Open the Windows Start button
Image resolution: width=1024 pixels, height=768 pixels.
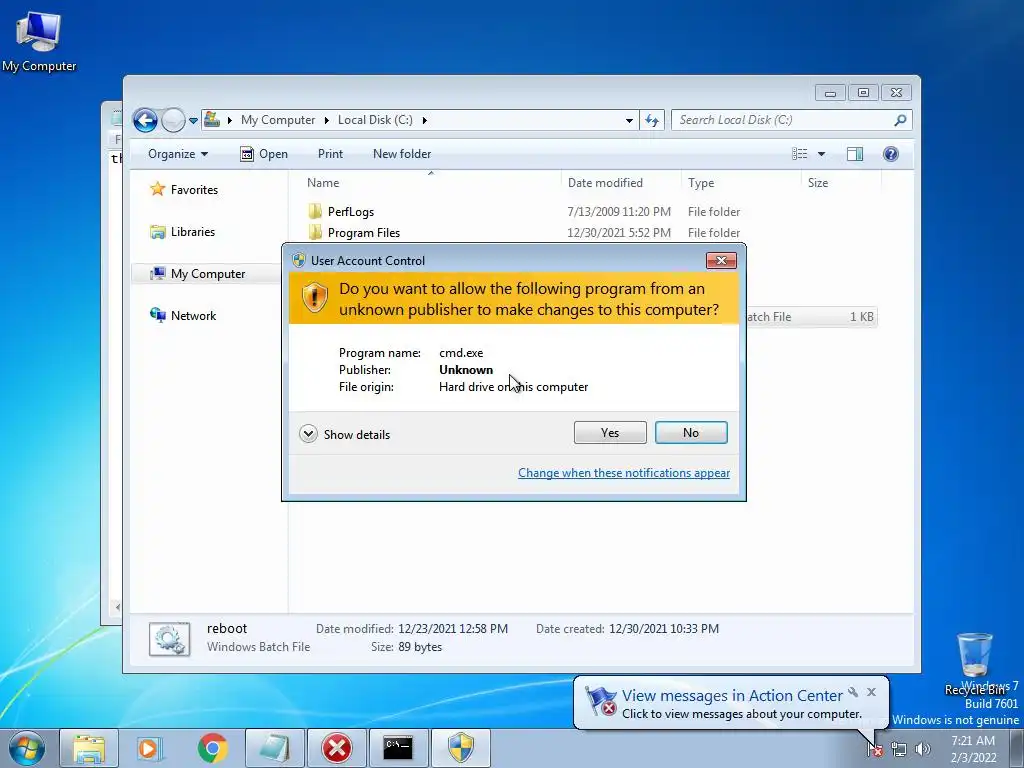[27, 748]
